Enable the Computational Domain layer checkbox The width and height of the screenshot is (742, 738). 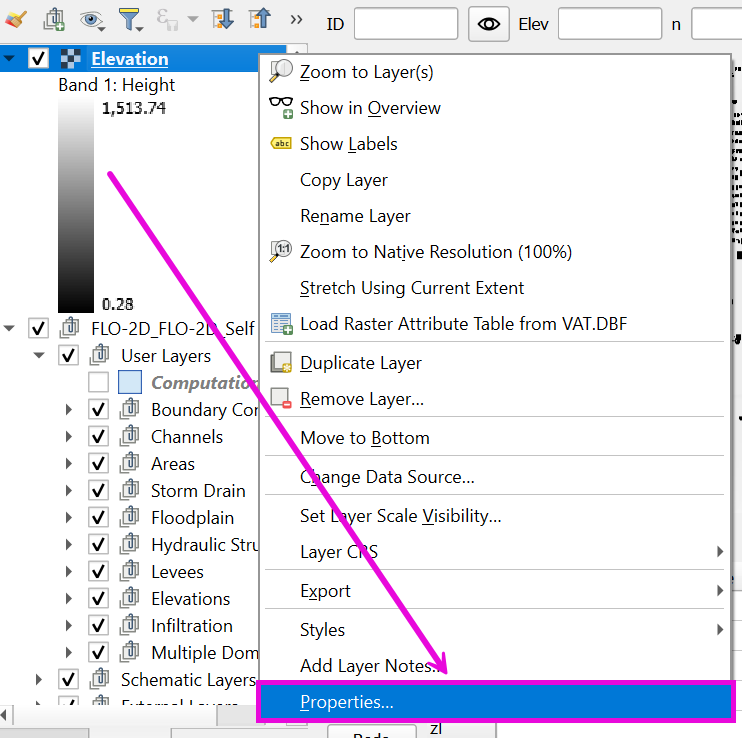click(x=98, y=383)
